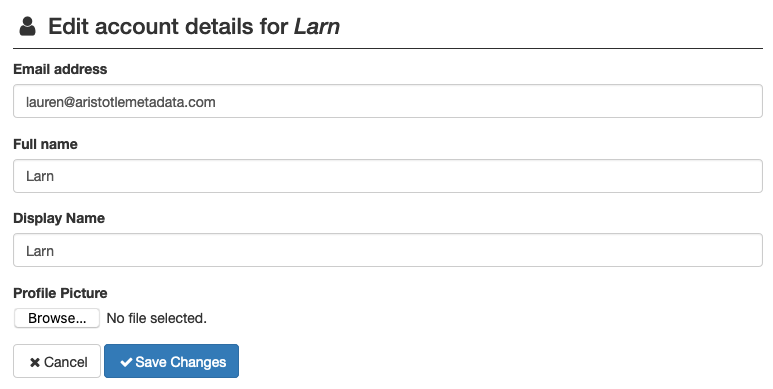
Task: Click the "No file selected." text
Action: 157,318
